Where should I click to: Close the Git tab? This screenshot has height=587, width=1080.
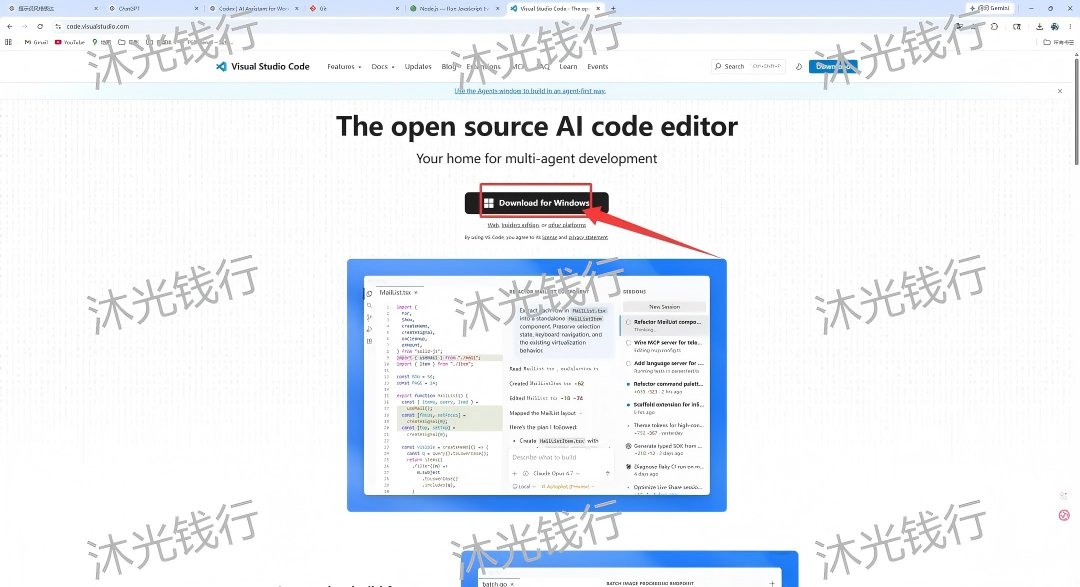tap(397, 8)
